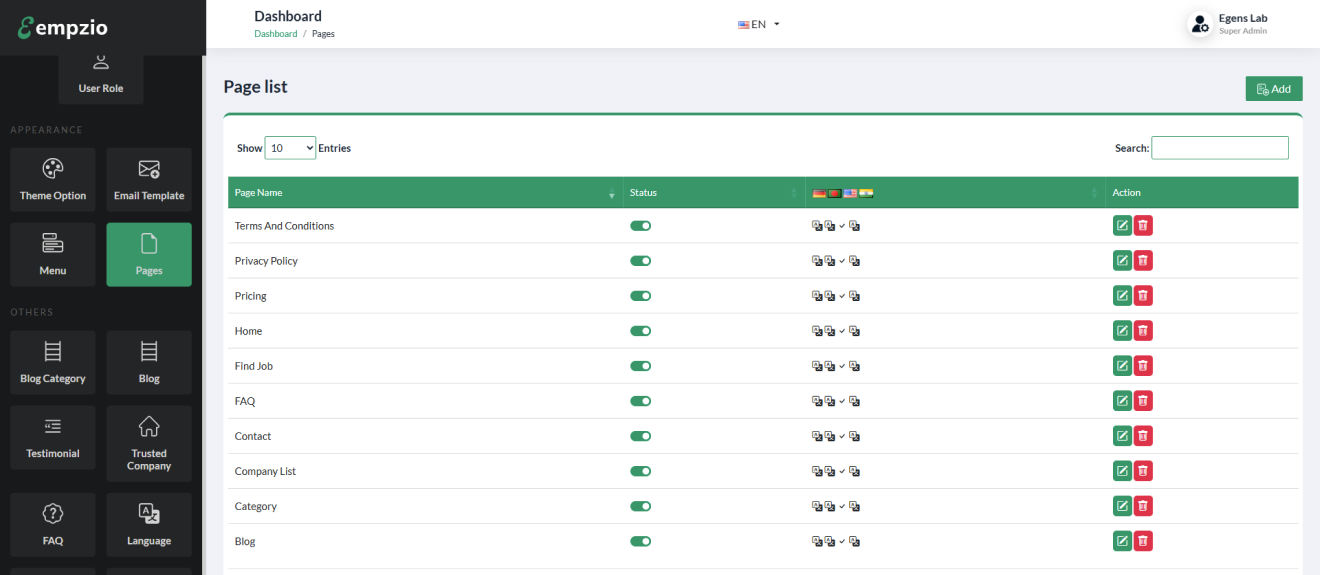The height and width of the screenshot is (575, 1320).
Task: Click the Action column header
Action: (1202, 192)
